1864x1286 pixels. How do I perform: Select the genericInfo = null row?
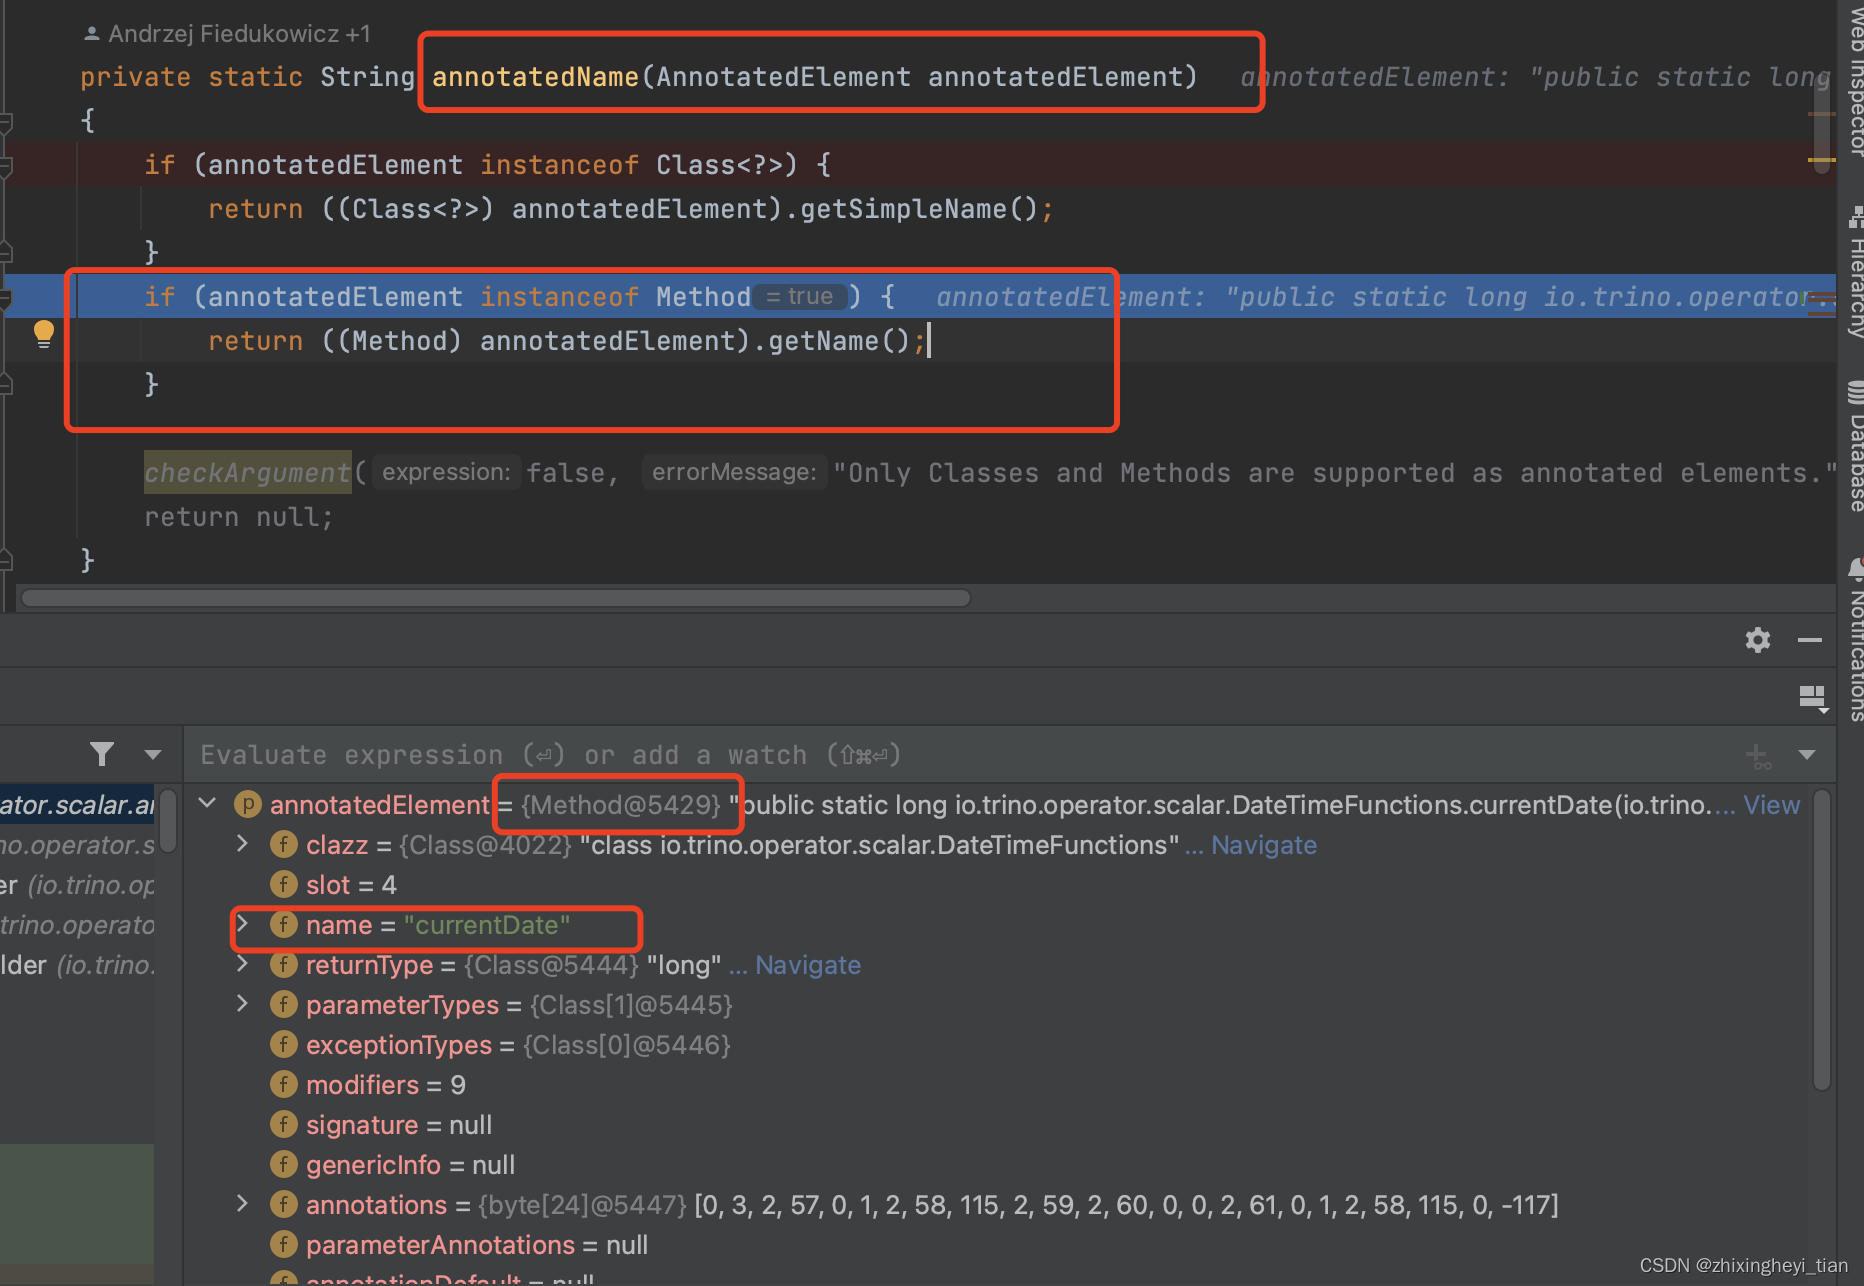coord(1000,1165)
